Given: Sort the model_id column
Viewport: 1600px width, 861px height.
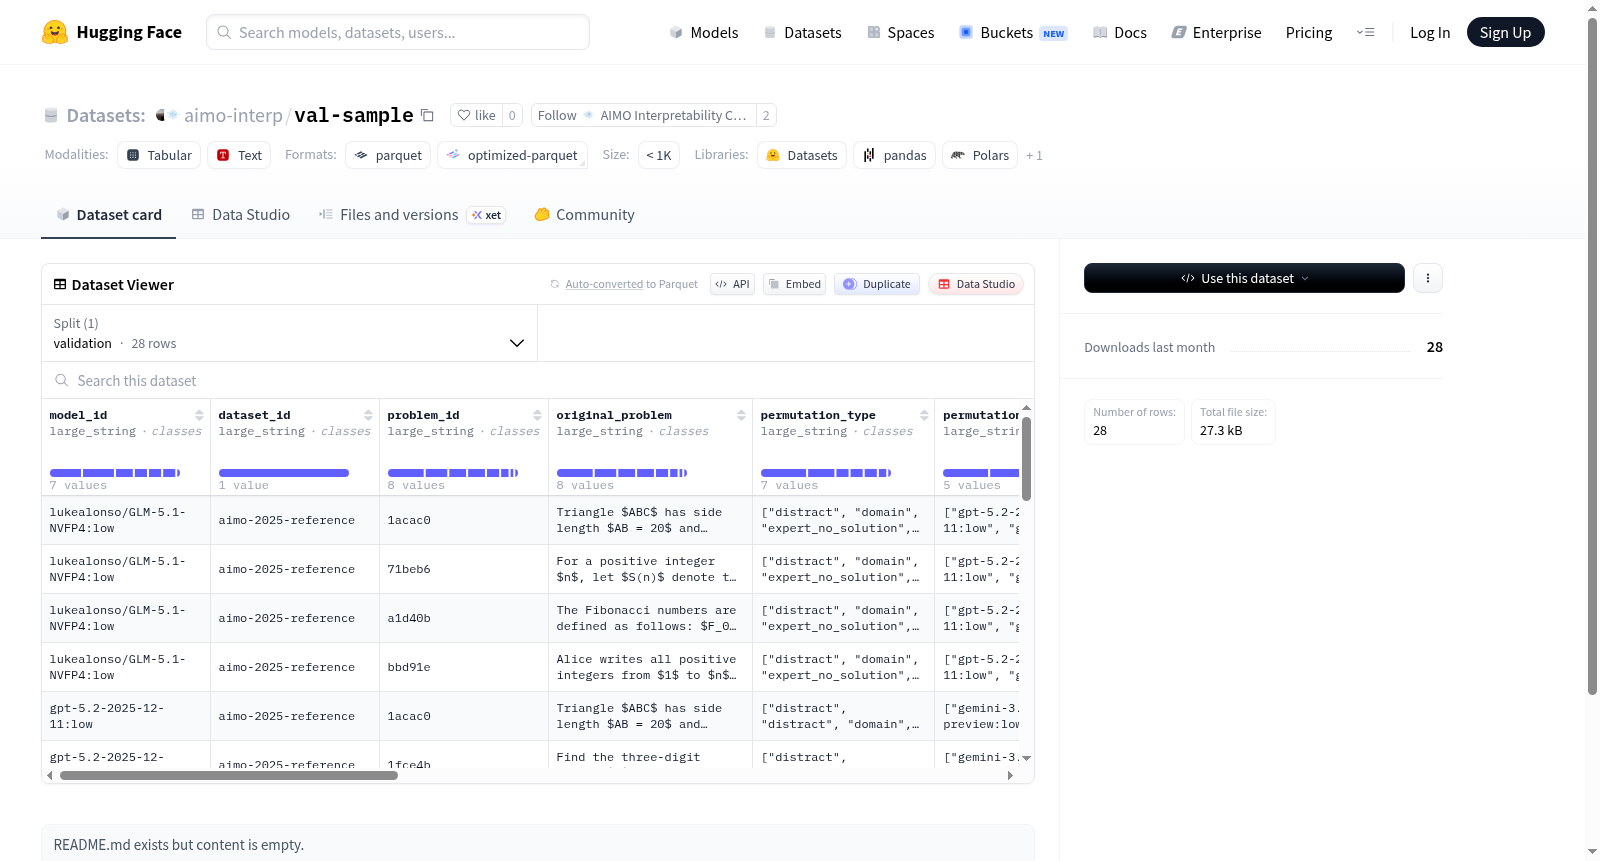Looking at the screenshot, I should pos(199,415).
